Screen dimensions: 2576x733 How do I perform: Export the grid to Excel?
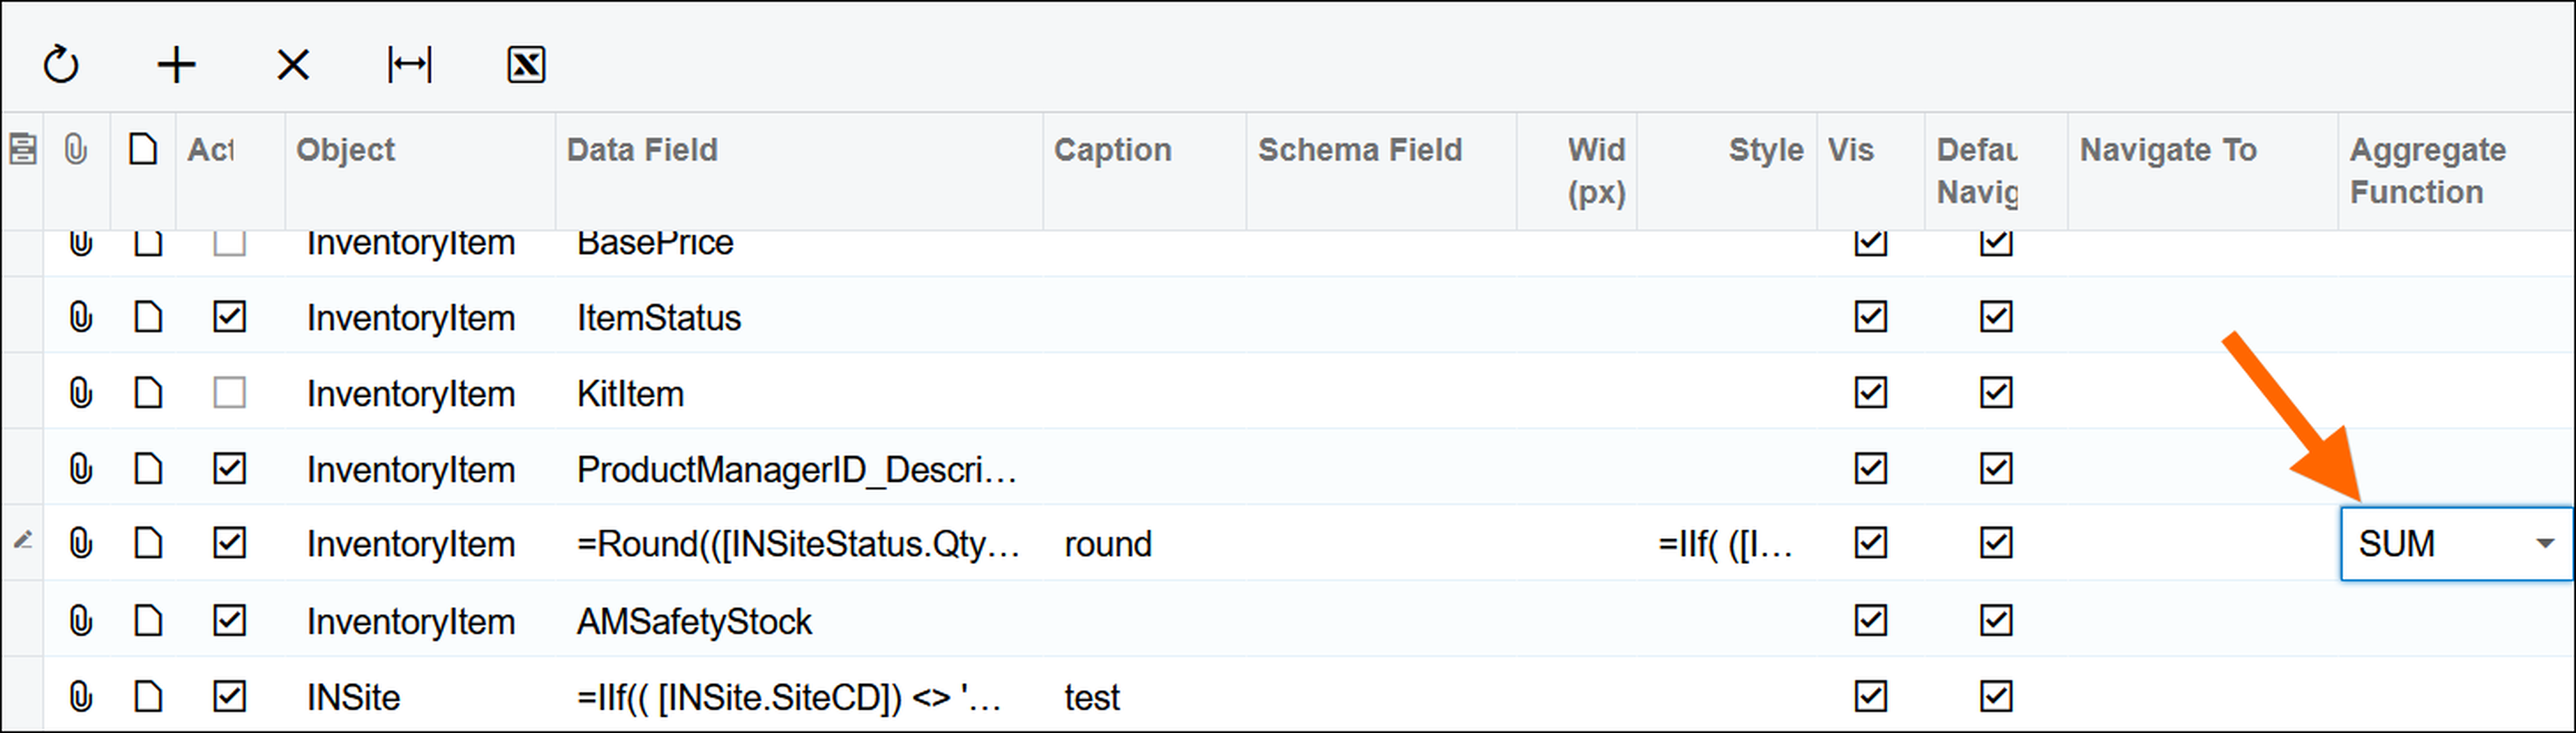(x=526, y=65)
